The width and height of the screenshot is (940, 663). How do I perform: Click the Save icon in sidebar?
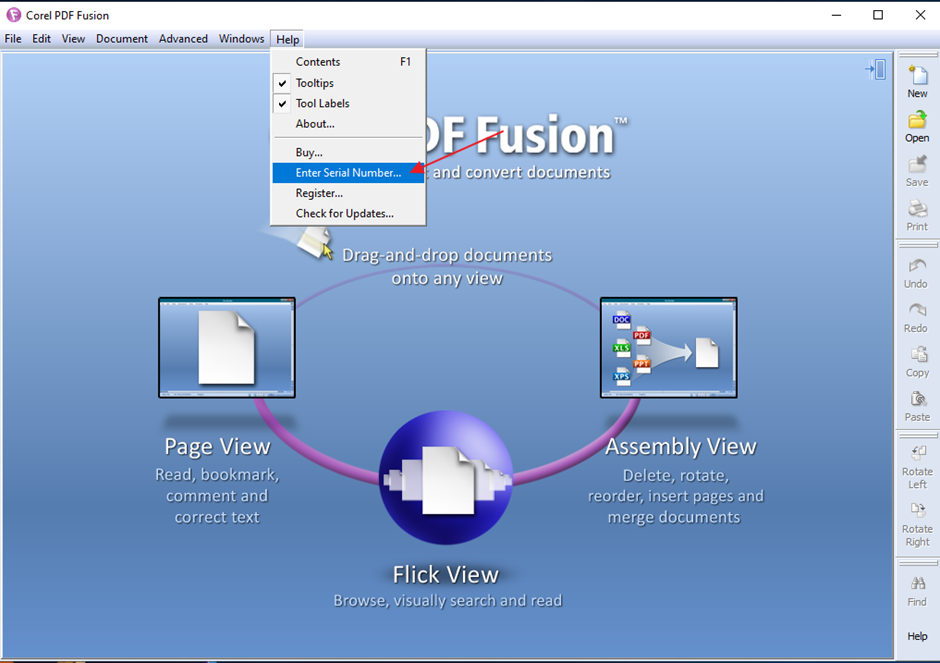(x=917, y=166)
